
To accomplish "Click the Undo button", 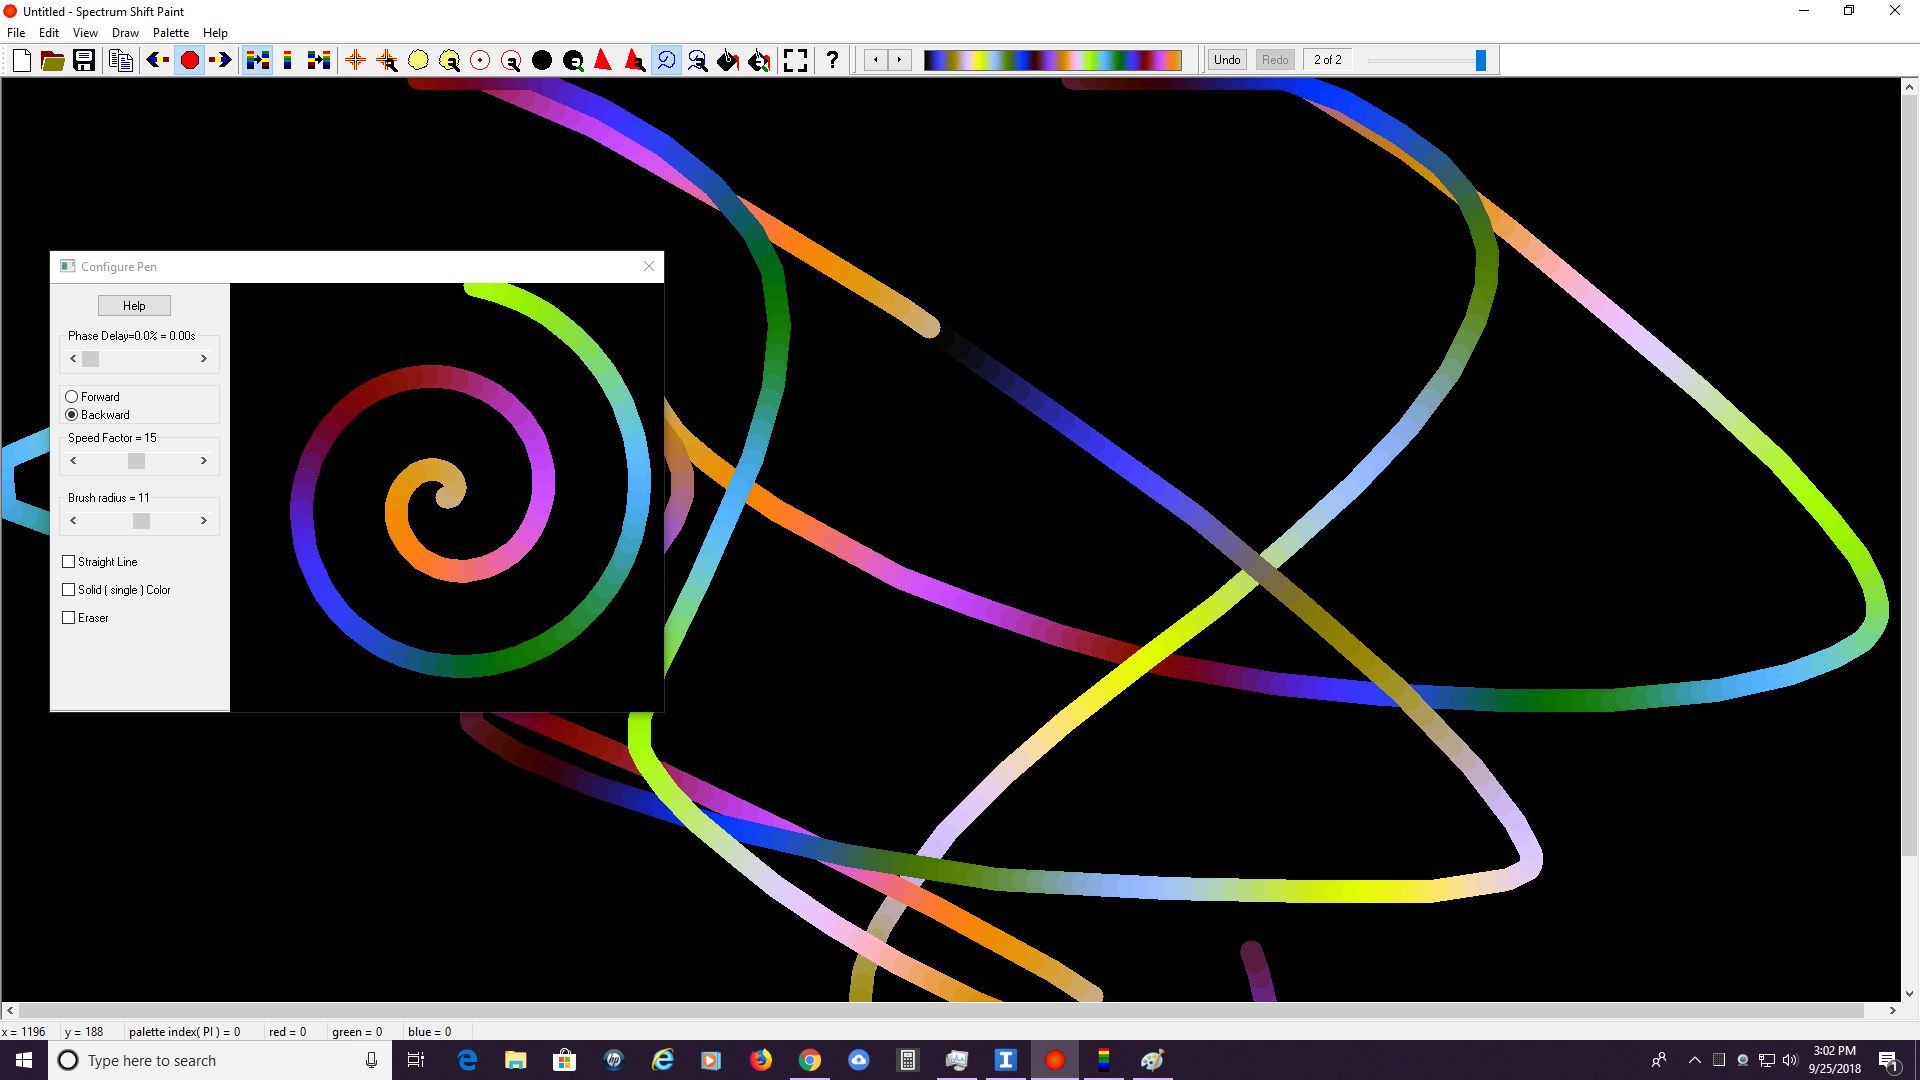I will point(1227,59).
